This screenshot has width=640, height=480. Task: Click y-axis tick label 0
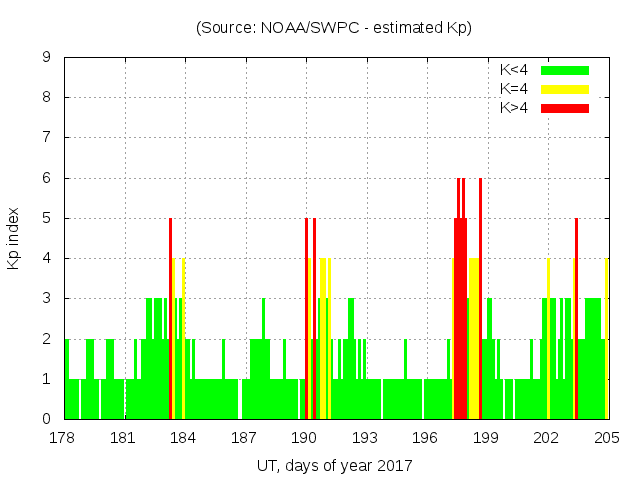[x=47, y=419]
